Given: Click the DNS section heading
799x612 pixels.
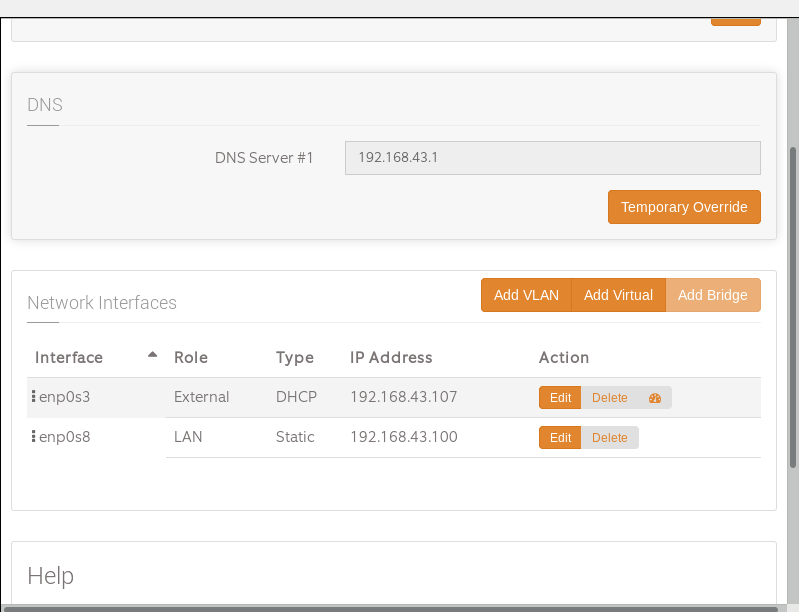Looking at the screenshot, I should coord(45,105).
